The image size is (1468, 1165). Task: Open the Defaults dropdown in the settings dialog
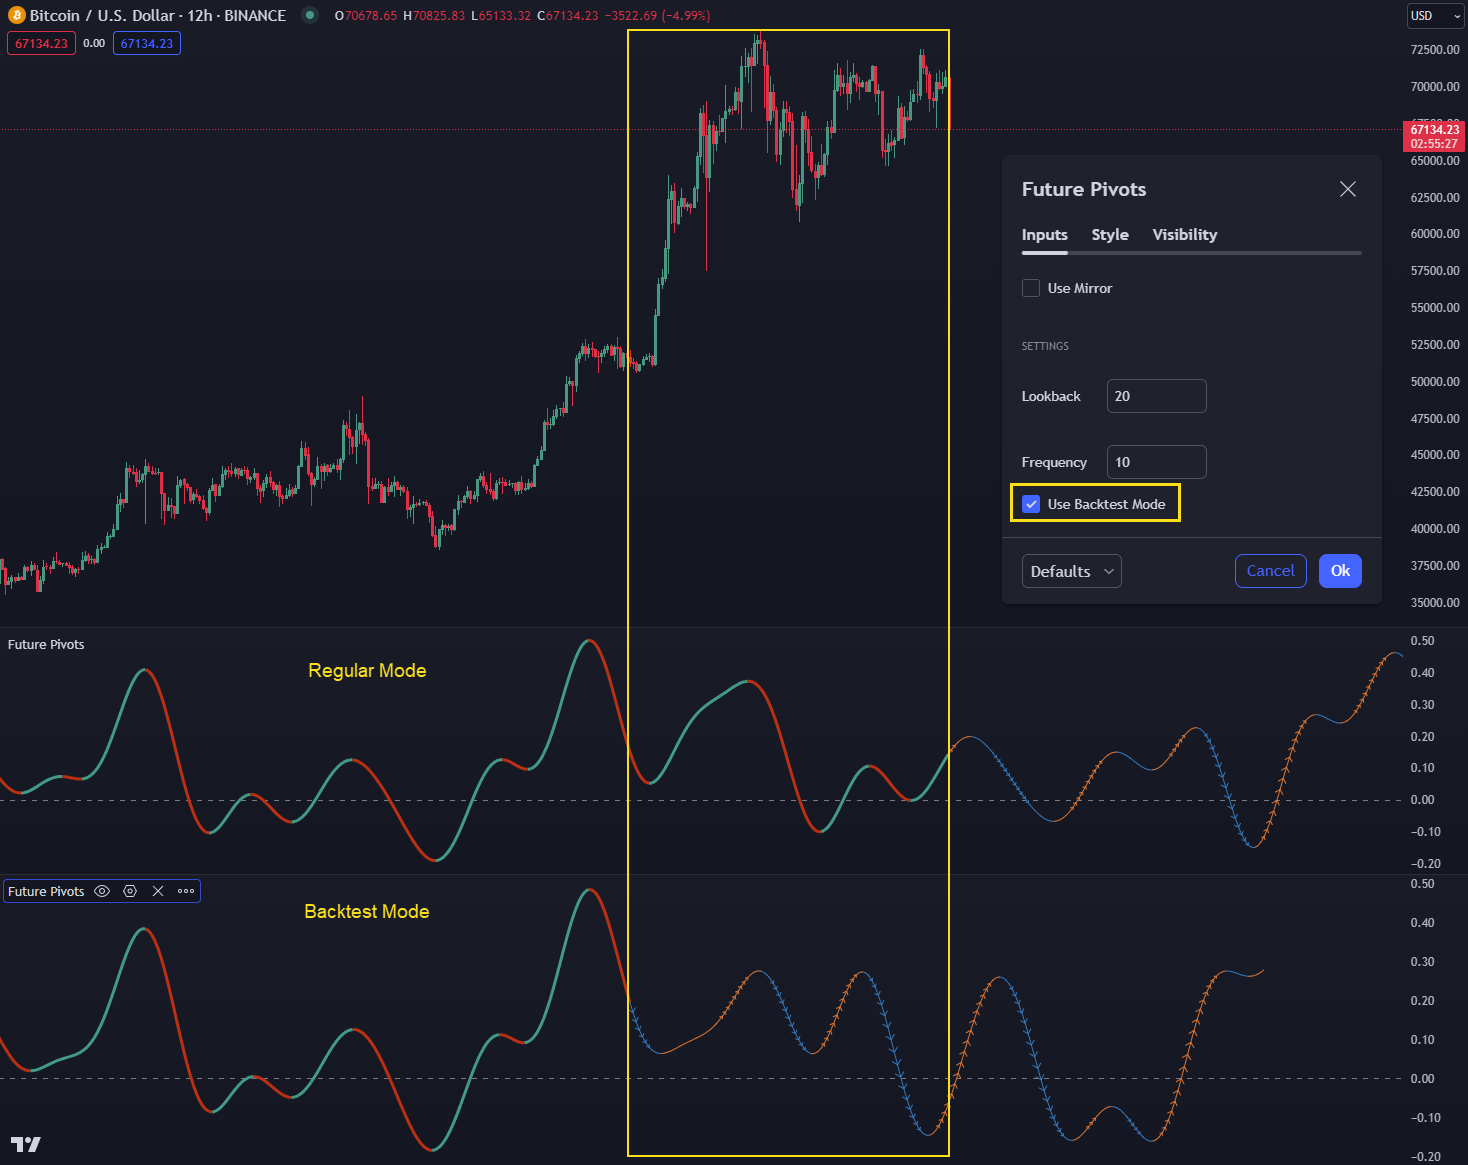coord(1063,570)
